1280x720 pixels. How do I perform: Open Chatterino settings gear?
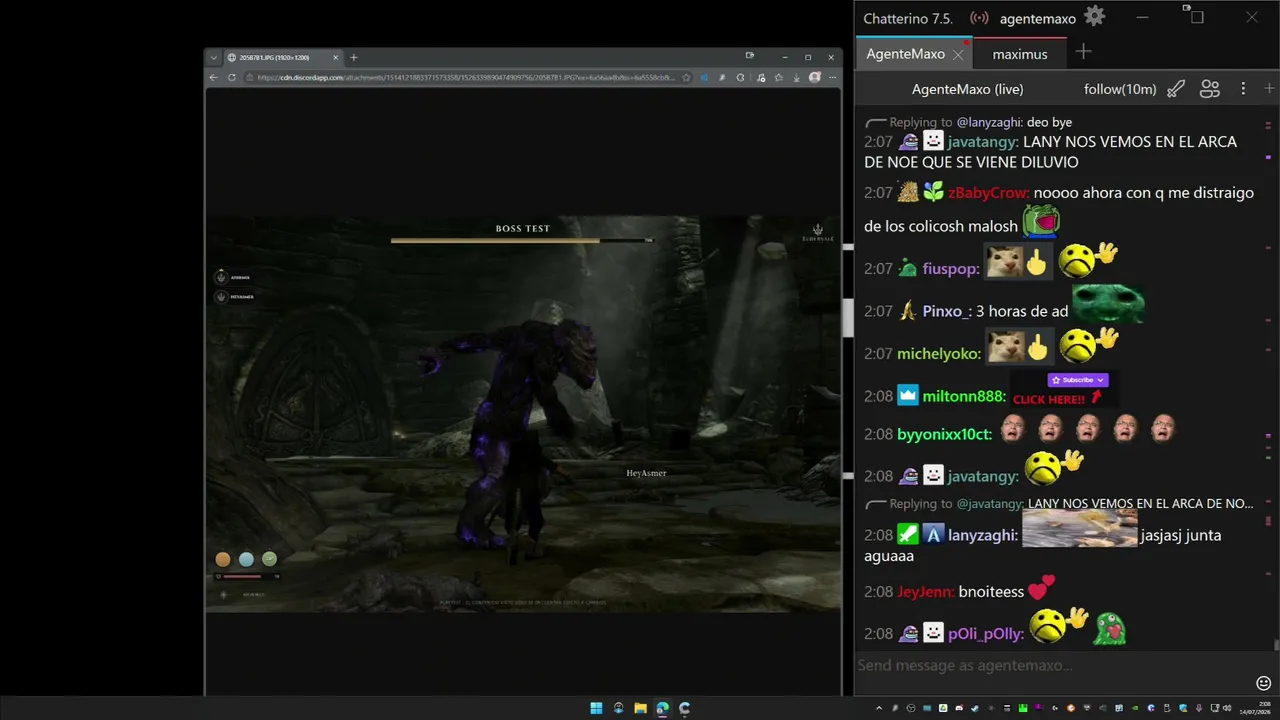1095,16
